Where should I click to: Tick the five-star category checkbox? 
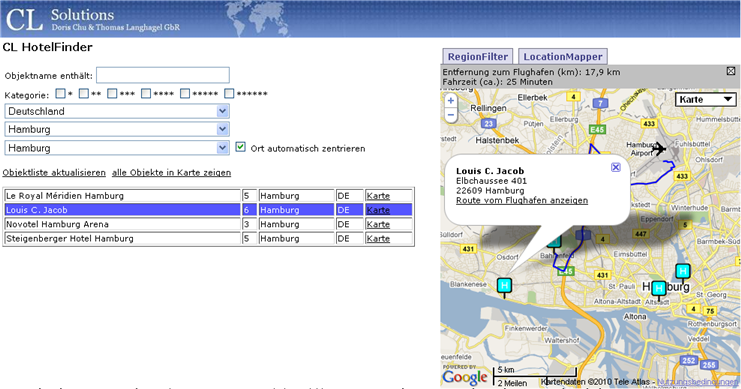pyautogui.click(x=185, y=94)
